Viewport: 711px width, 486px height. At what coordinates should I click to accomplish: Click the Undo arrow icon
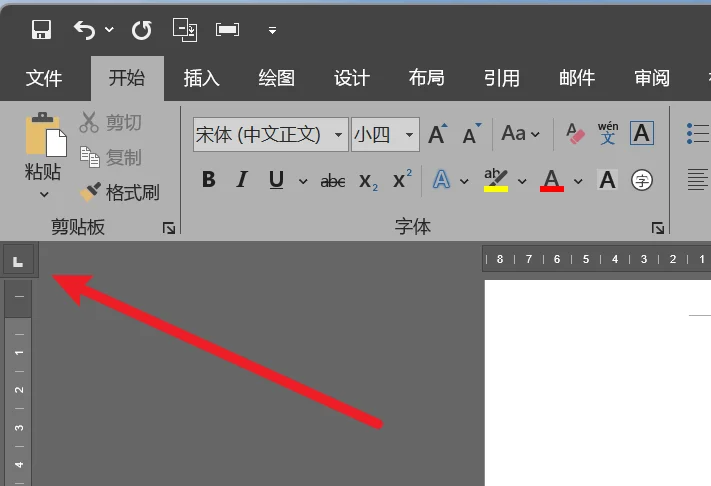(84, 30)
